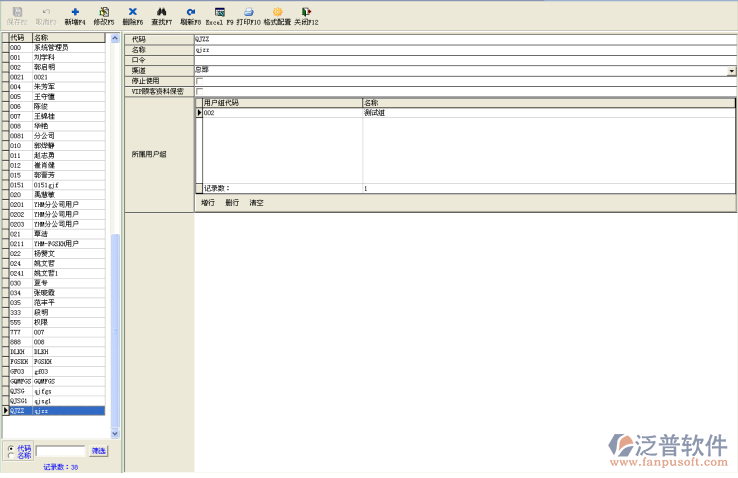
Task: Toggle the VIP顾客资料保密 checkbox
Action: [199, 91]
